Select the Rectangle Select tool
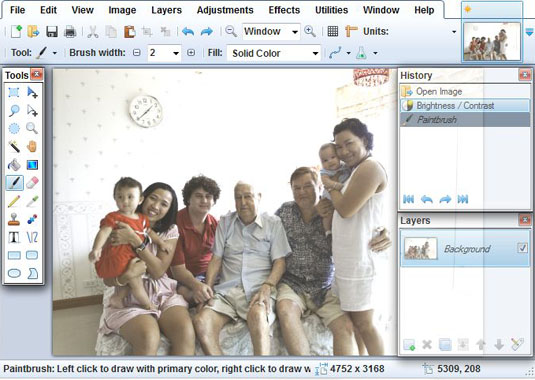Image resolution: width=535 pixels, height=380 pixels. click(14, 92)
